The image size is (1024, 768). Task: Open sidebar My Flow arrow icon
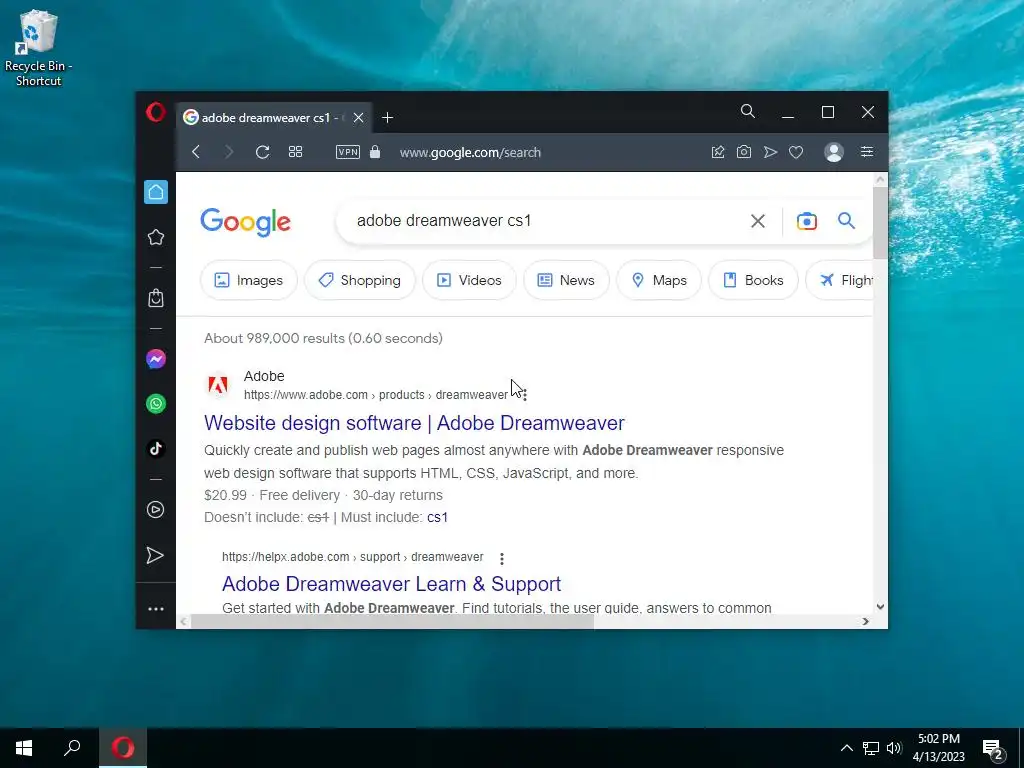pos(155,555)
